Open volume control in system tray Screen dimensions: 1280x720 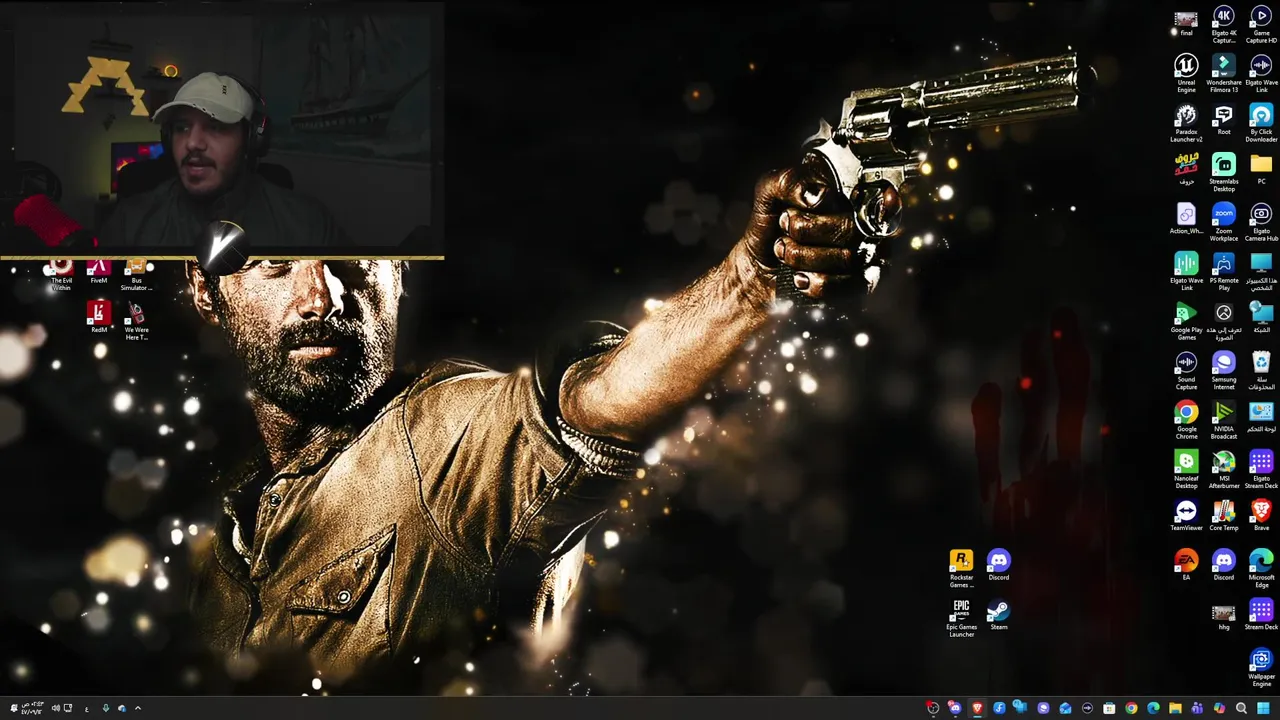(56, 708)
